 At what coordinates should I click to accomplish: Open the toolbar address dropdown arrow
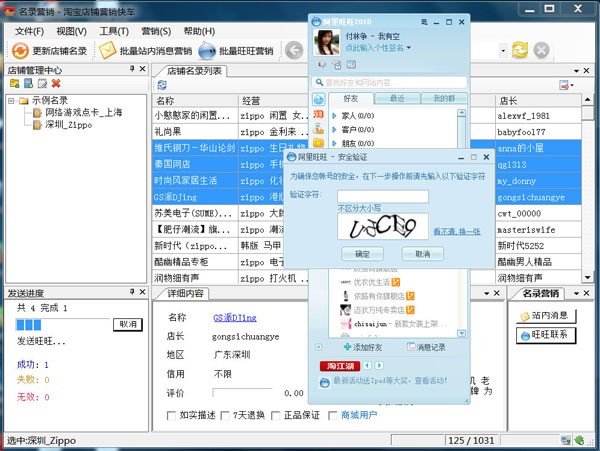click(x=503, y=50)
